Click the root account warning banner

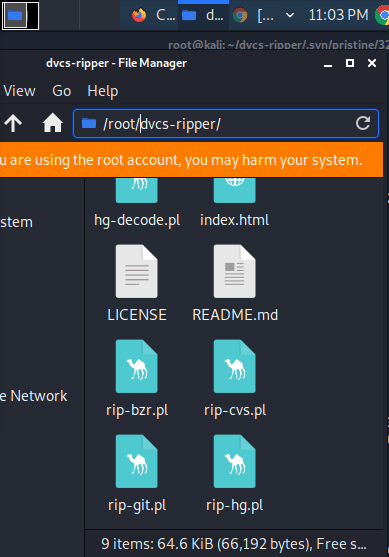[x=191, y=160]
